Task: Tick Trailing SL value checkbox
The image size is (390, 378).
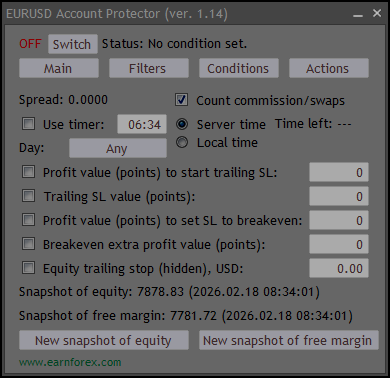Action: pos(28,196)
